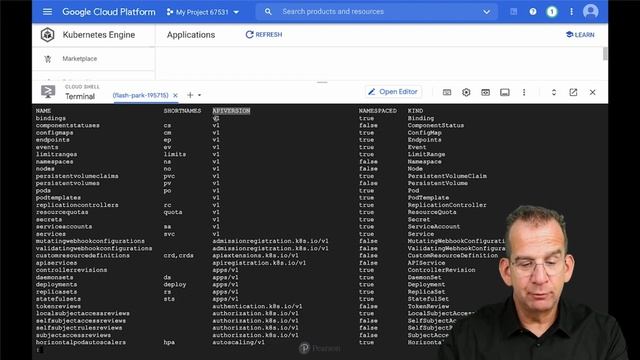Click the Cloud Shell terminal icon

pyautogui.click(x=48, y=92)
